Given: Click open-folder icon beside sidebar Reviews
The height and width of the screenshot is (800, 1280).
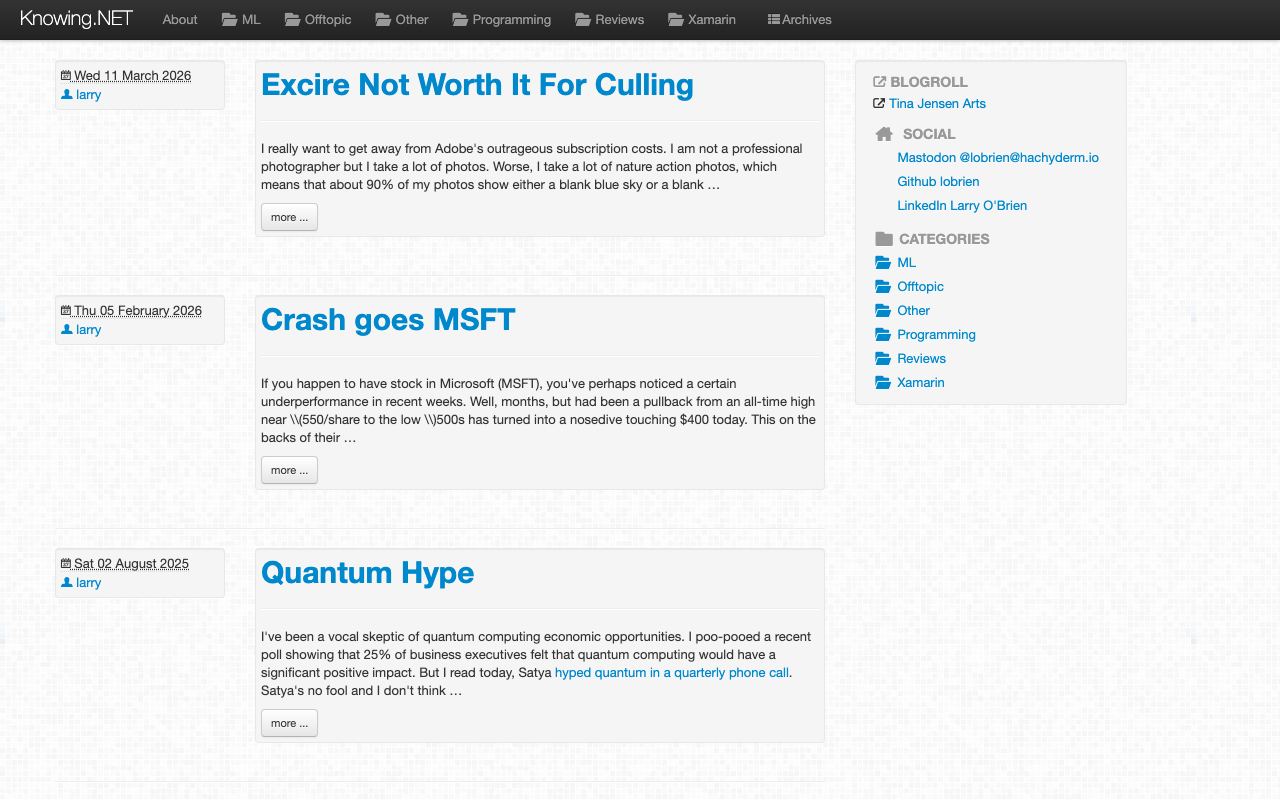Looking at the screenshot, I should point(883,358).
